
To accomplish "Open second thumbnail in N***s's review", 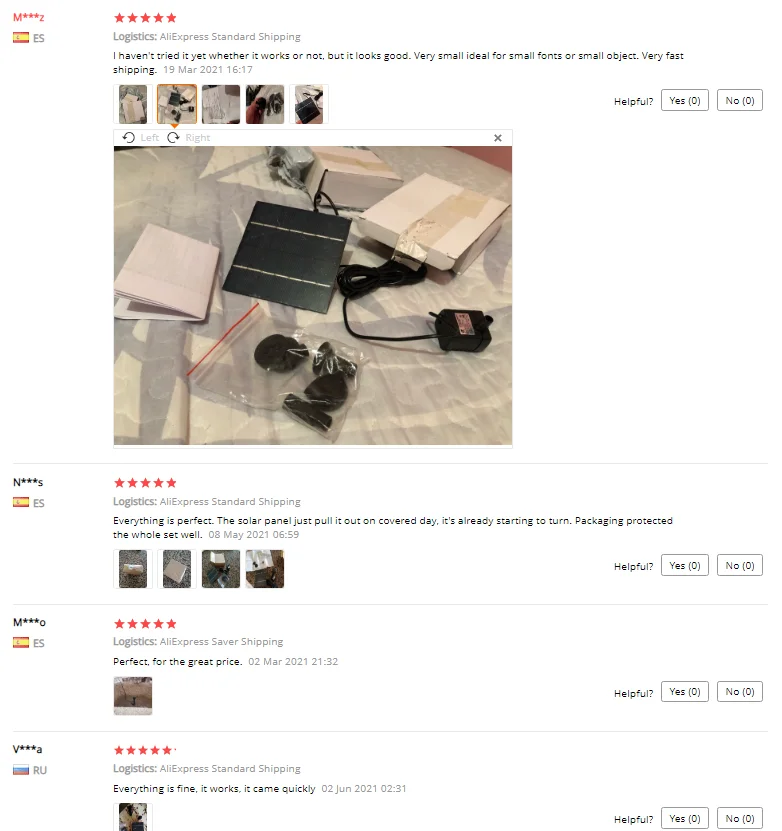I will (x=177, y=569).
